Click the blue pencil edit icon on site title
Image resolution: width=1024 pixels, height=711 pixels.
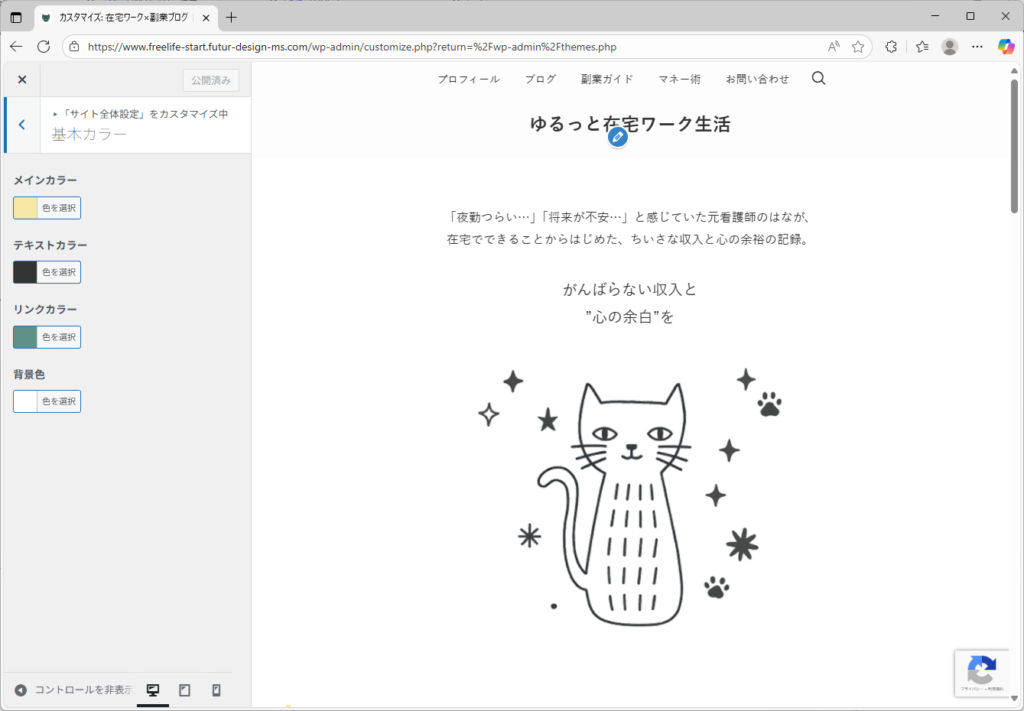[x=618, y=137]
